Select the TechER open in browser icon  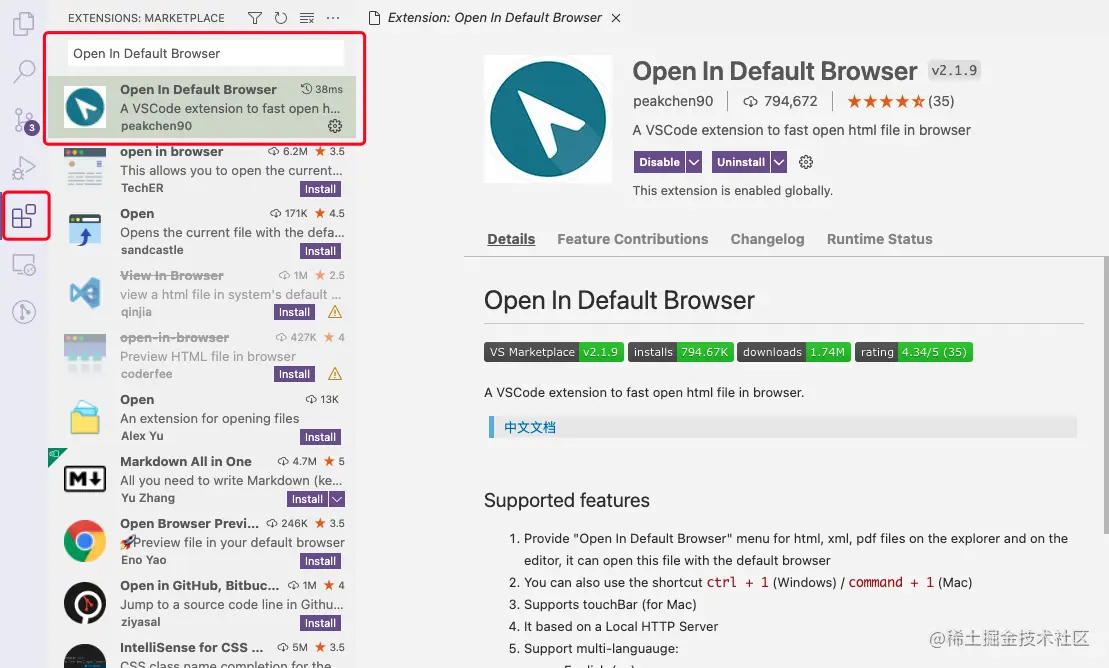(x=85, y=167)
